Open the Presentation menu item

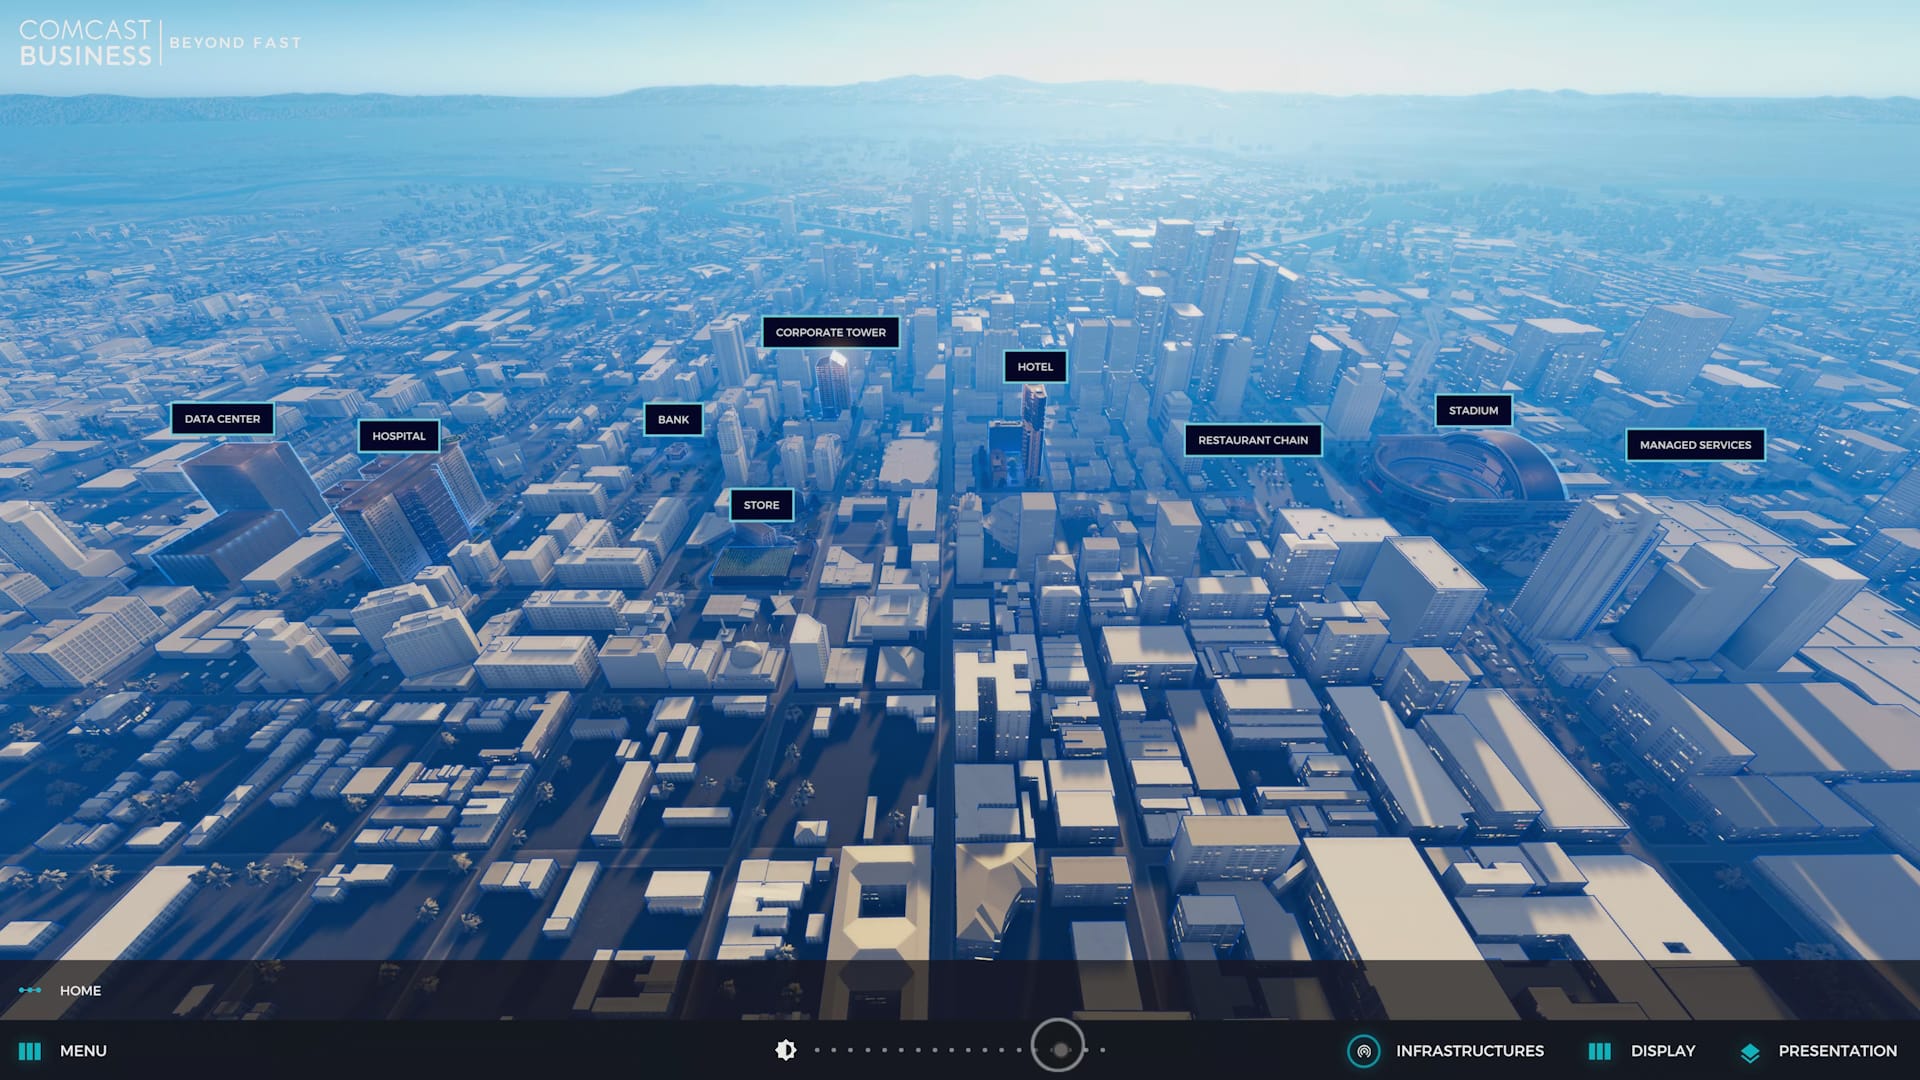pos(1837,1051)
